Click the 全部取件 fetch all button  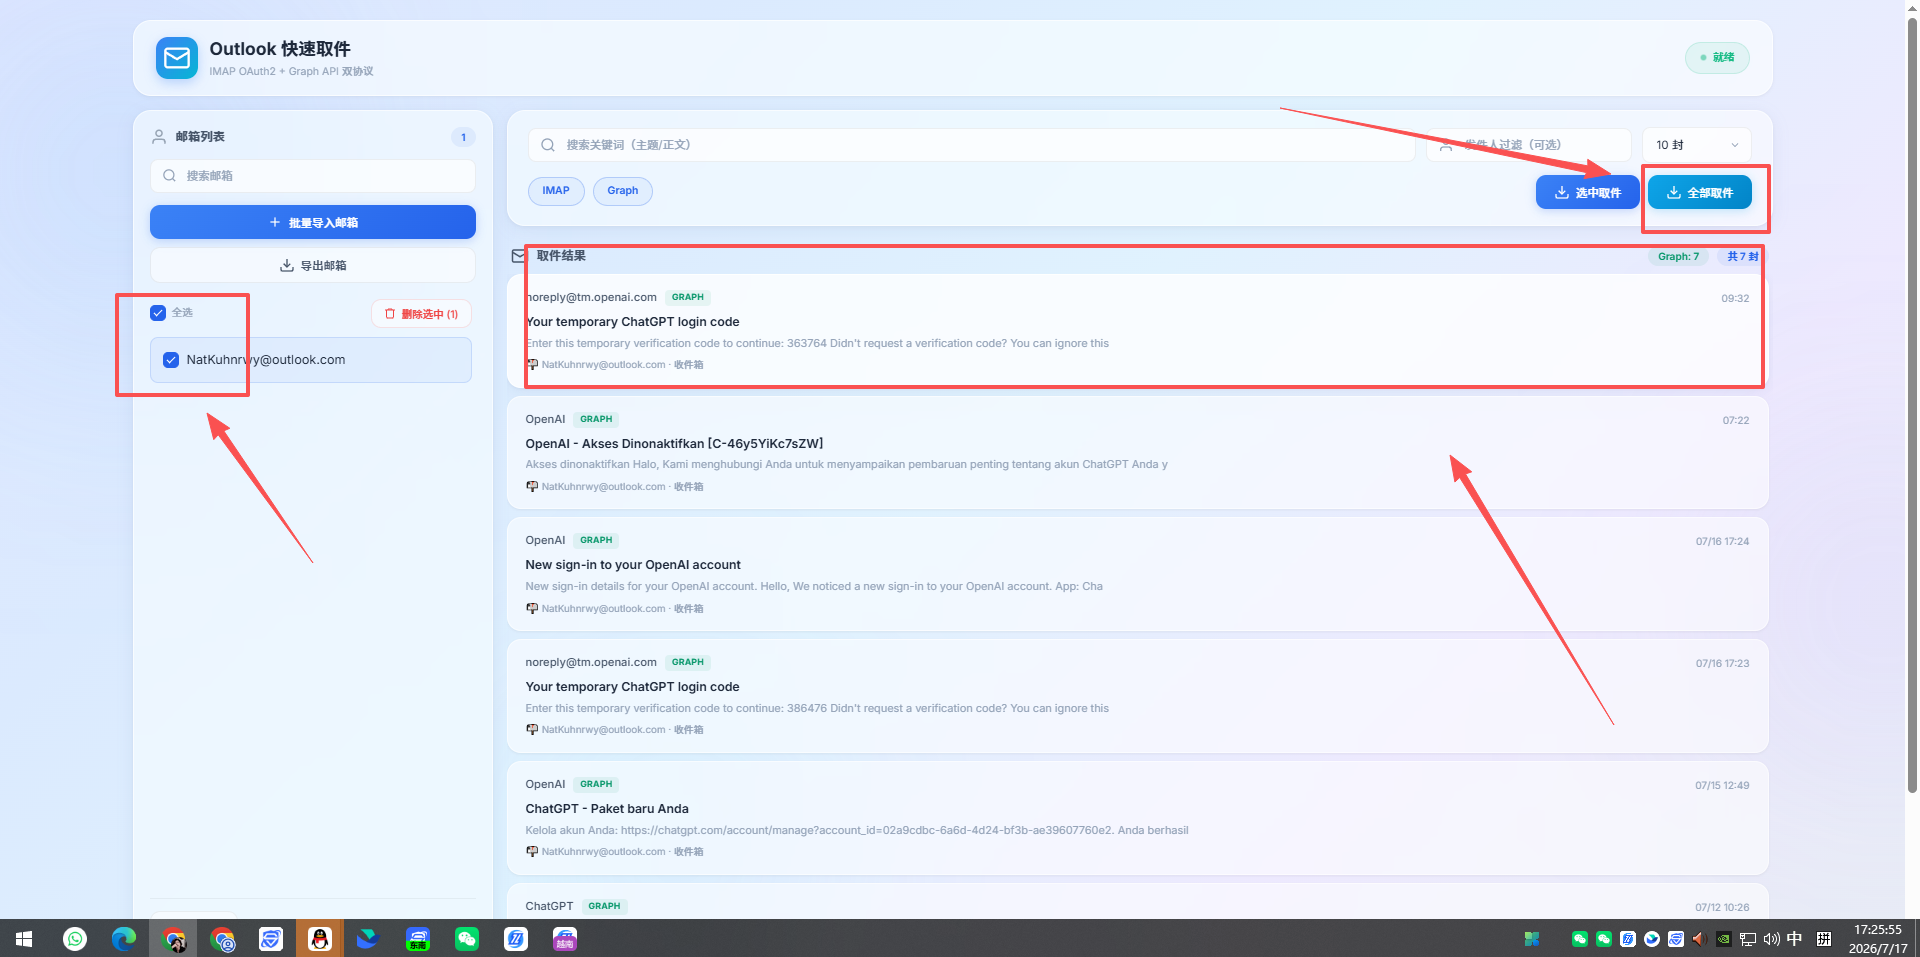pos(1700,192)
